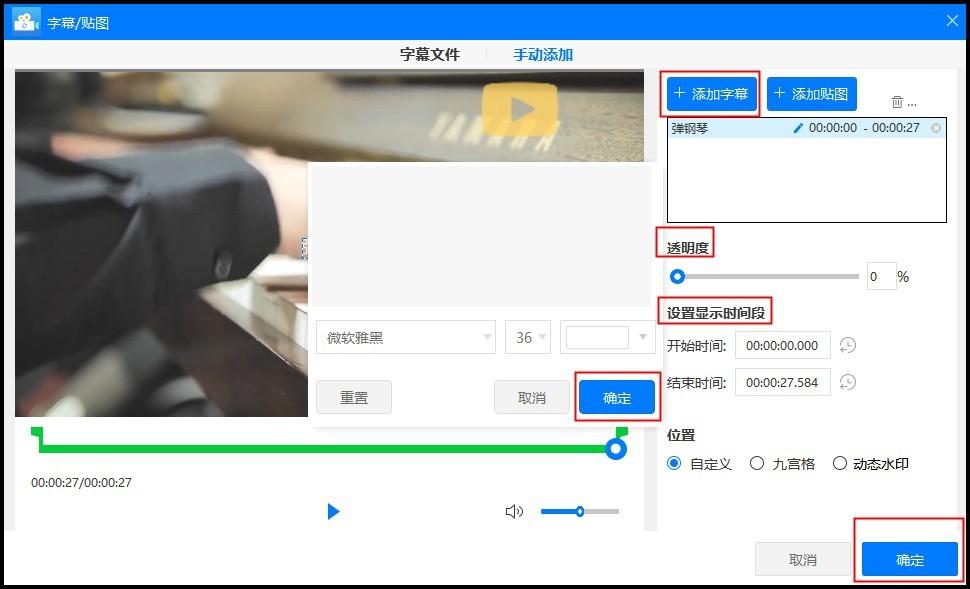Click the 透明度 slider handle
This screenshot has height=589, width=970.
tap(677, 277)
